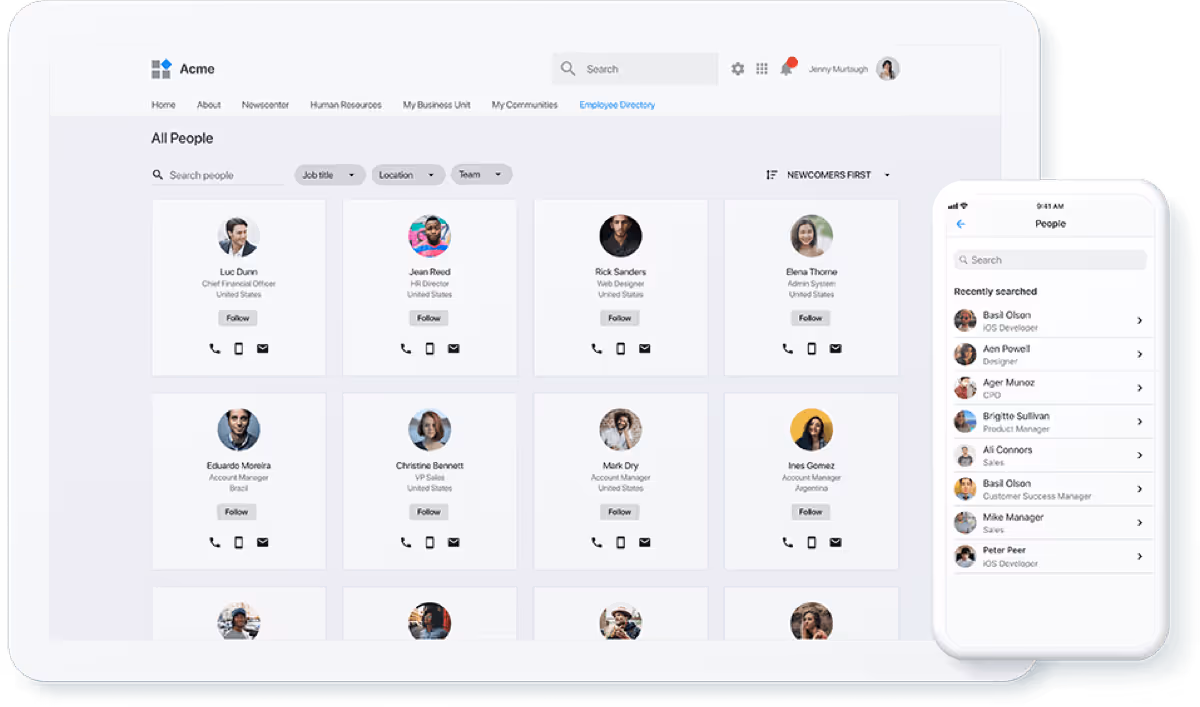The width and height of the screenshot is (1200, 707).
Task: Open Human Resources nav item
Action: pos(346,105)
